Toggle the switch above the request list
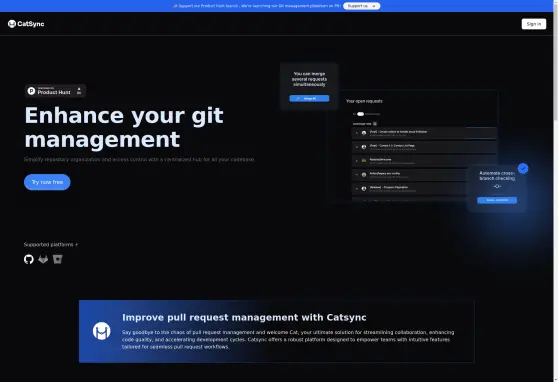 pyautogui.click(x=360, y=114)
